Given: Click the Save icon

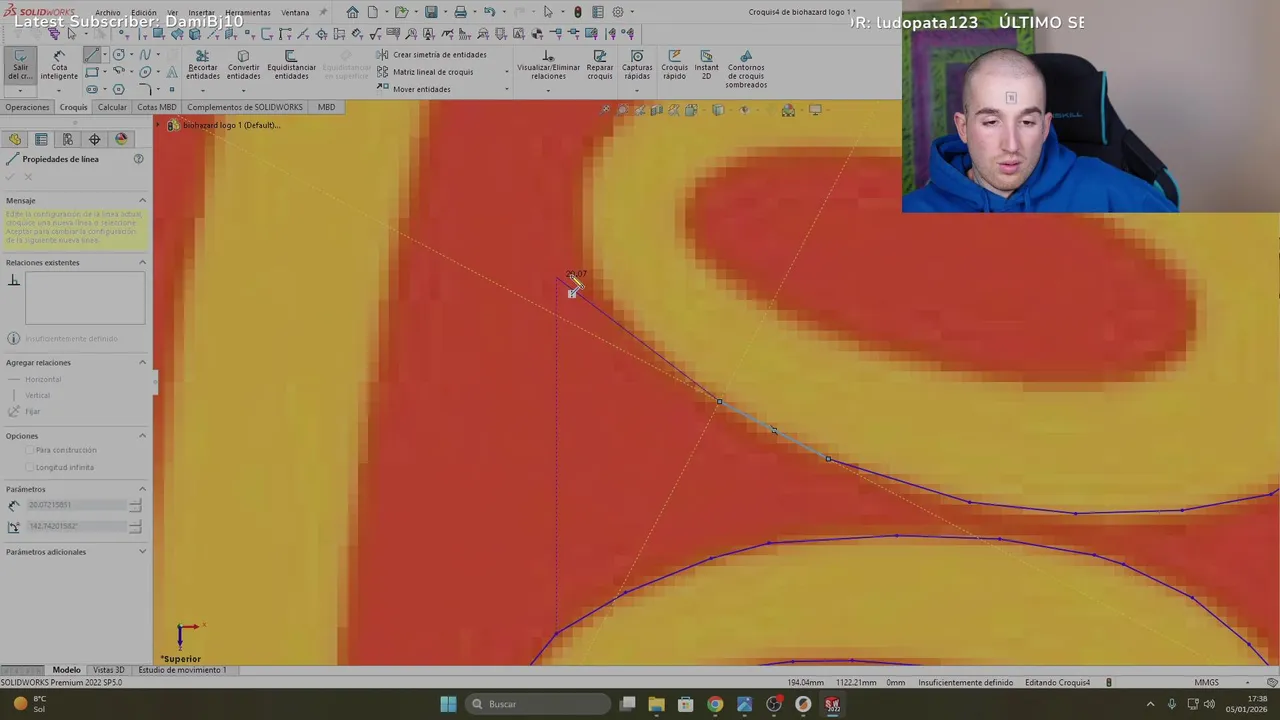Looking at the screenshot, I should click(x=431, y=12).
